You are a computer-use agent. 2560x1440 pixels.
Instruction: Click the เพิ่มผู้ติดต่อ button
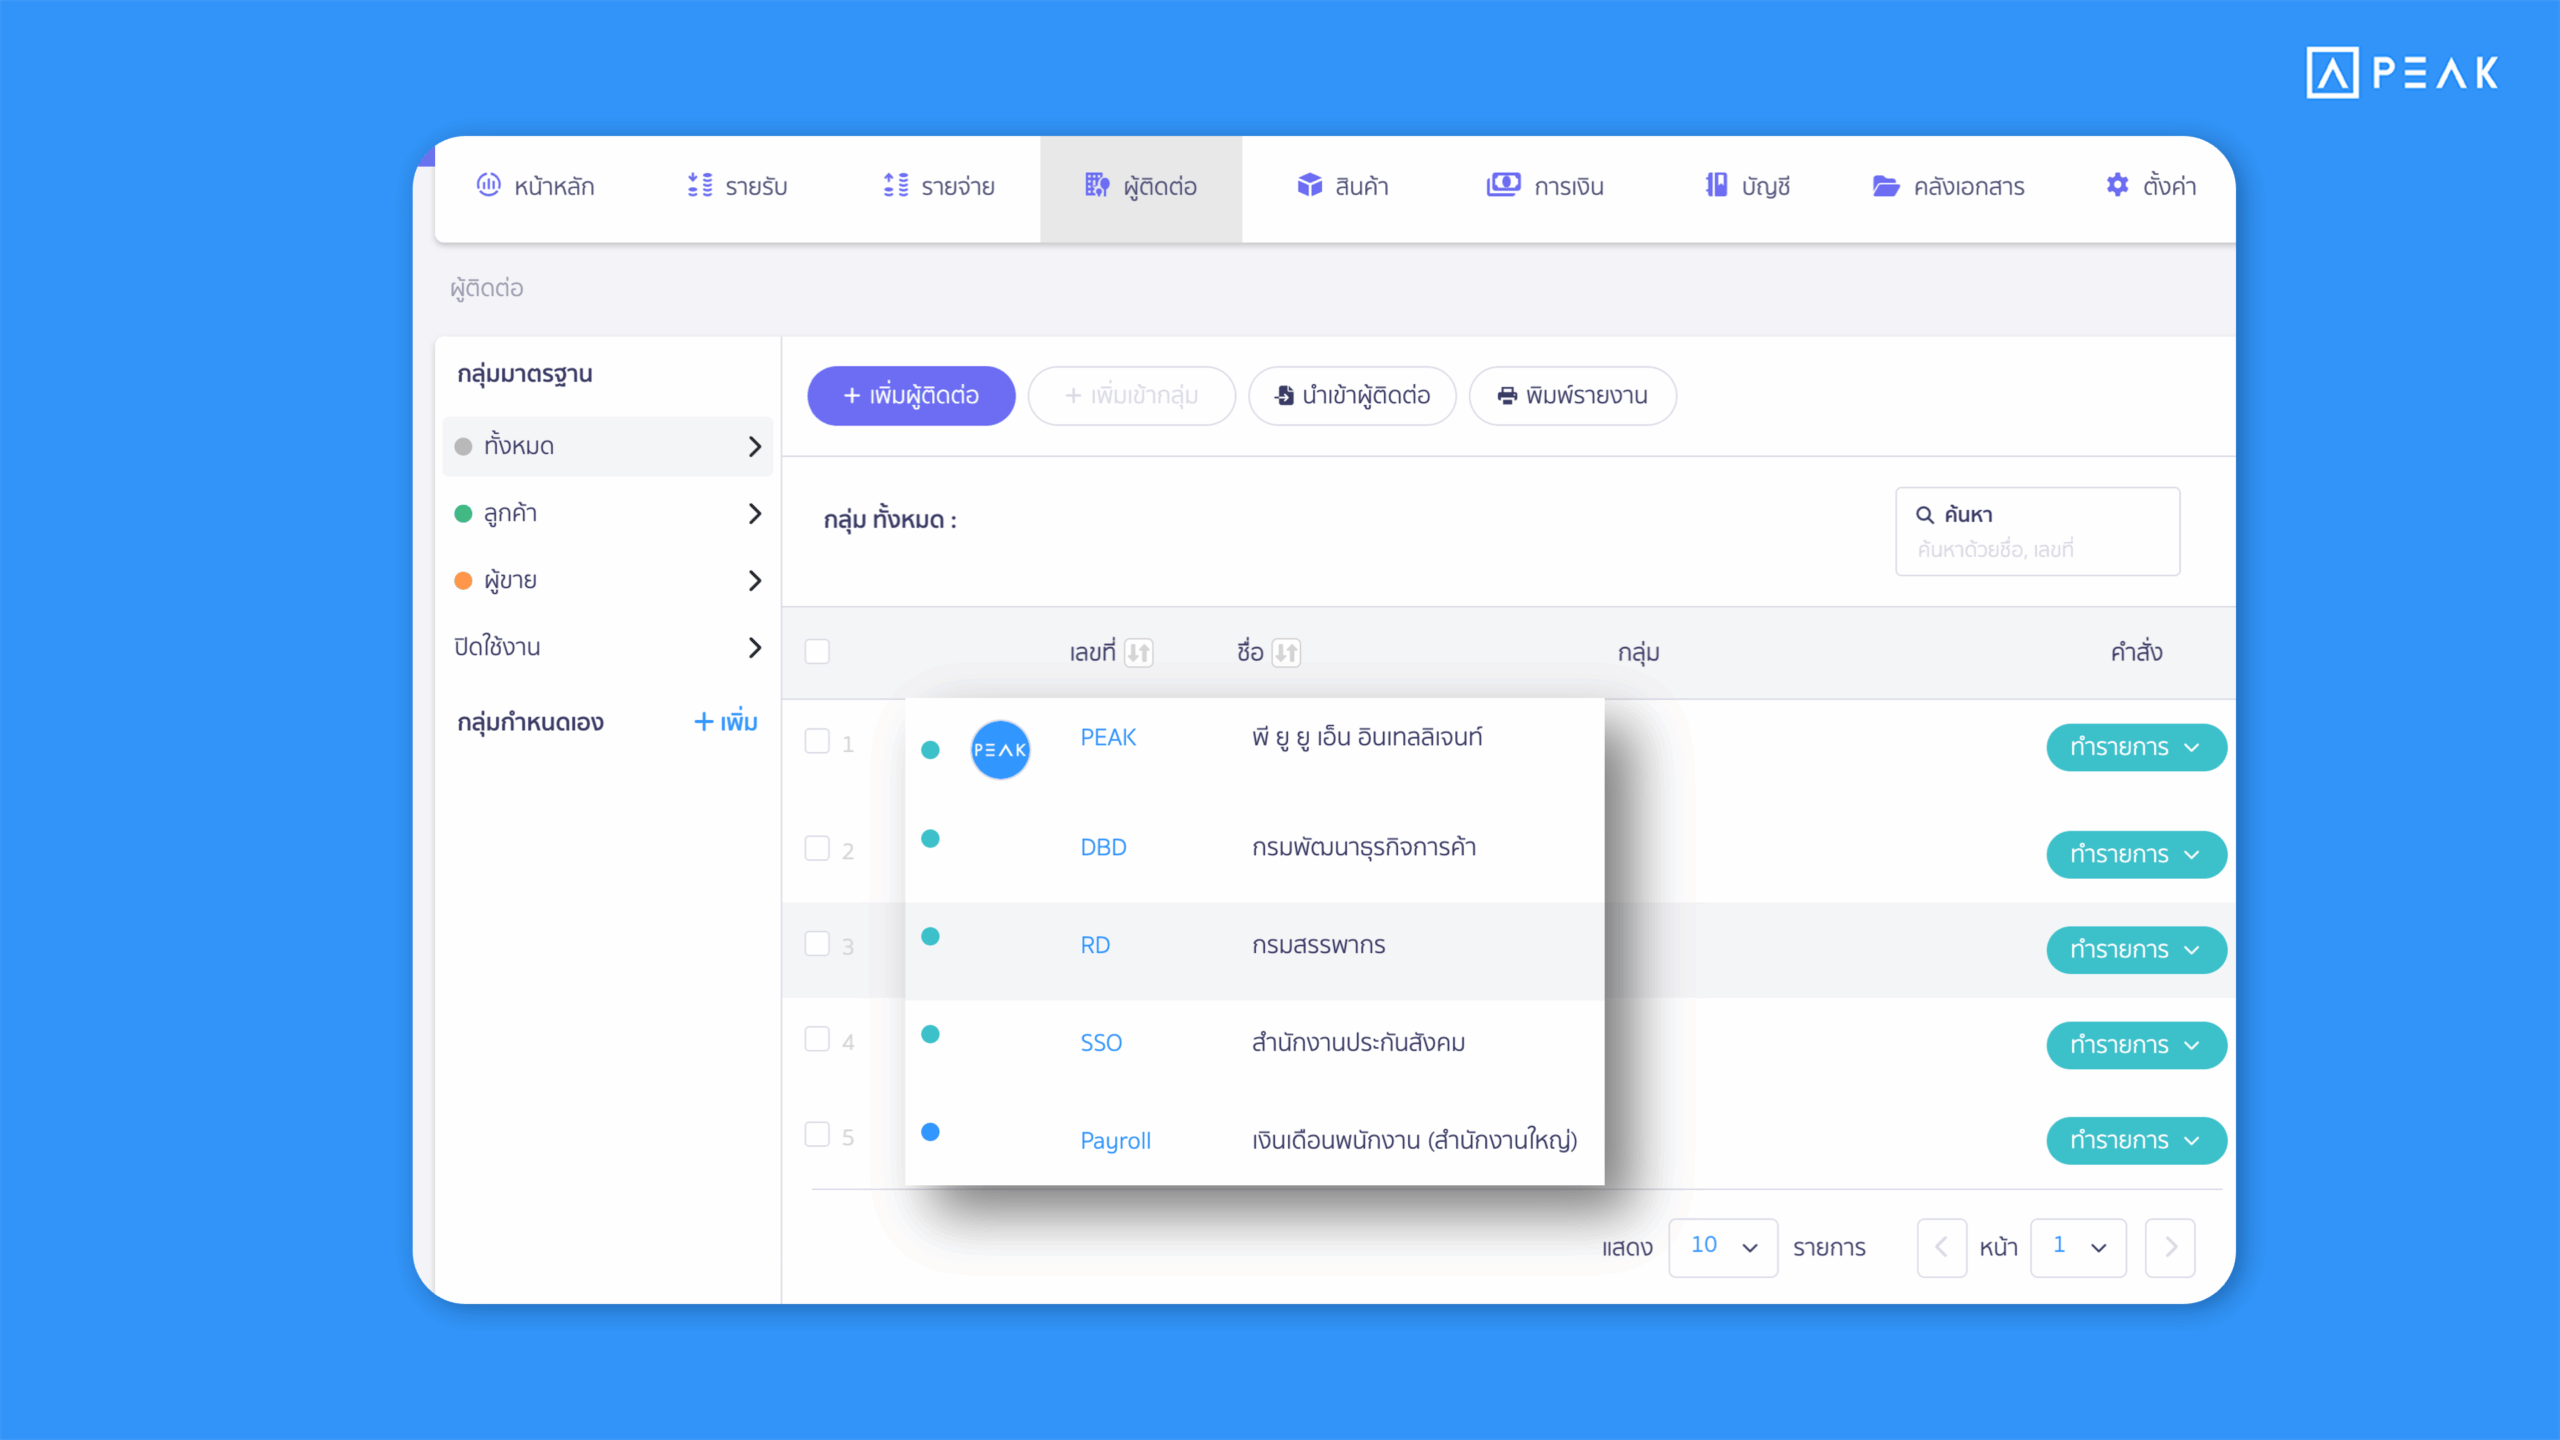coord(911,396)
